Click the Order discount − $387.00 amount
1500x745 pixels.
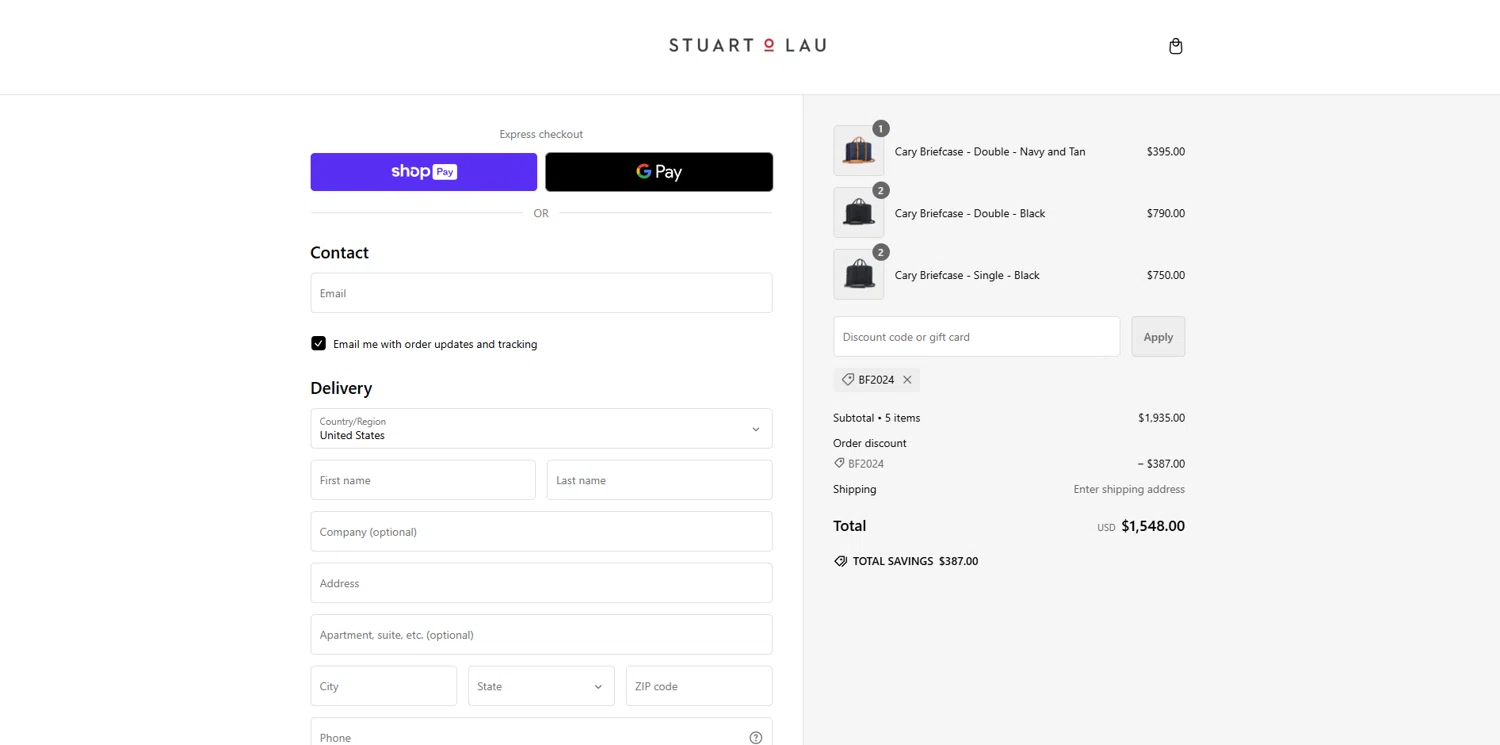[x=1161, y=464]
